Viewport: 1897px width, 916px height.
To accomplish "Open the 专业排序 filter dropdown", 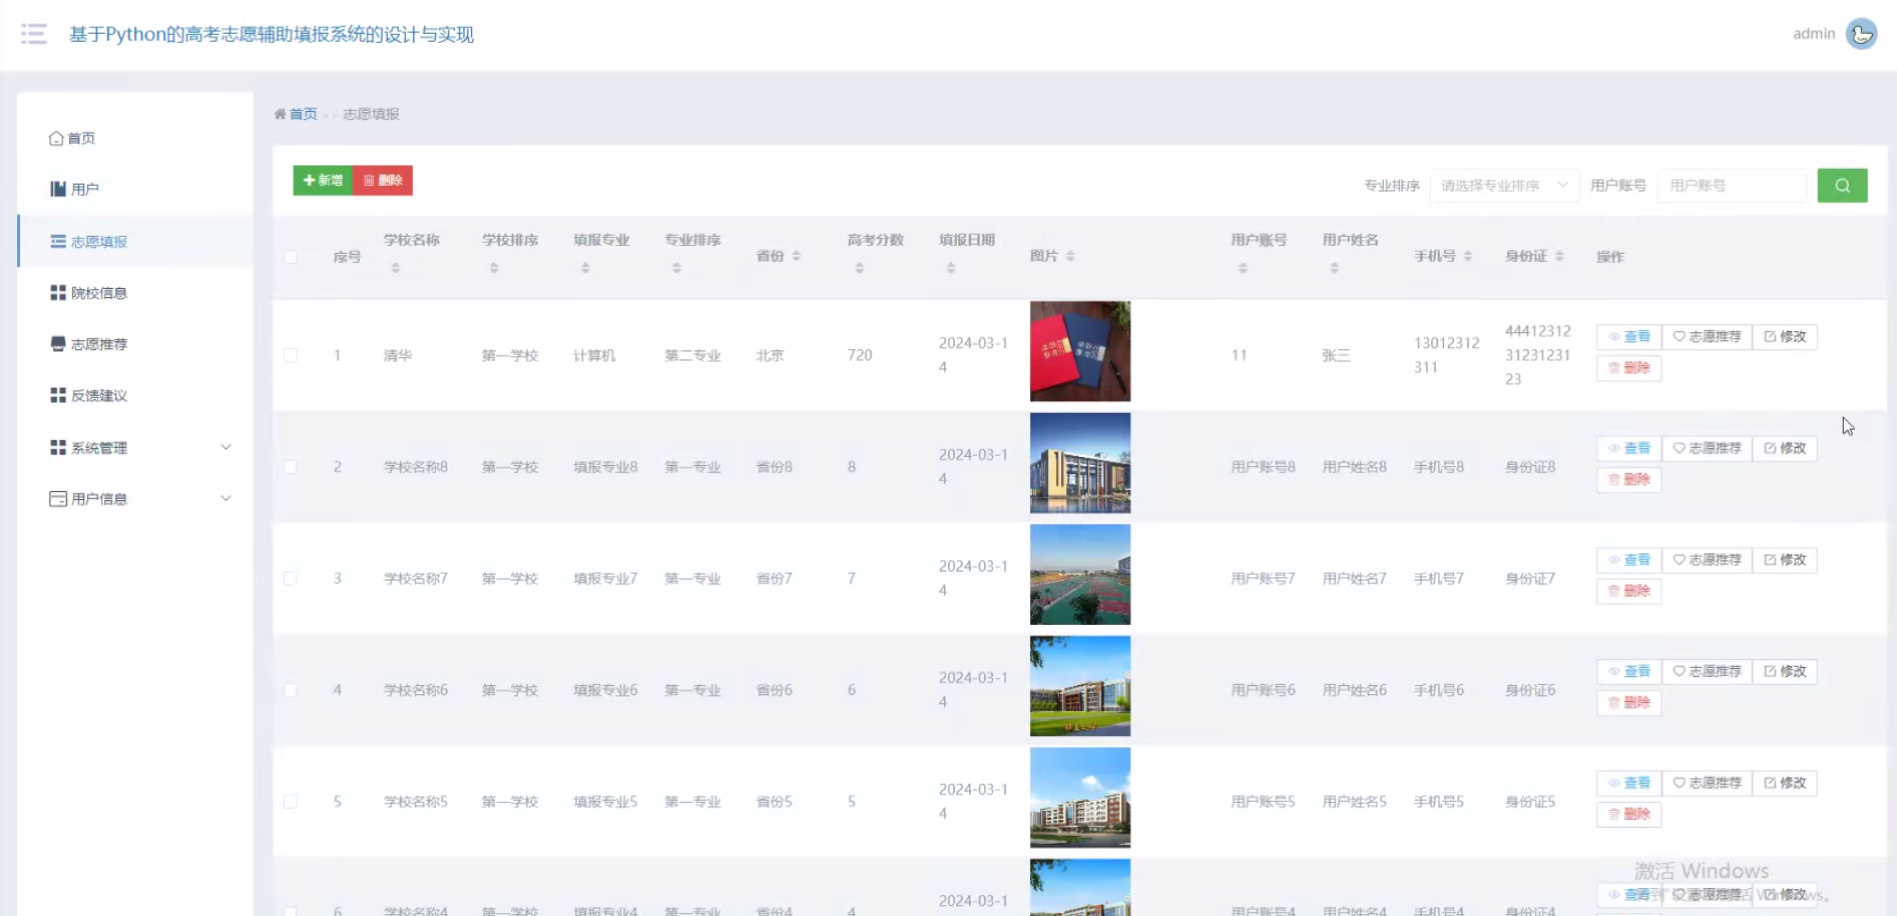I will click(x=1504, y=185).
